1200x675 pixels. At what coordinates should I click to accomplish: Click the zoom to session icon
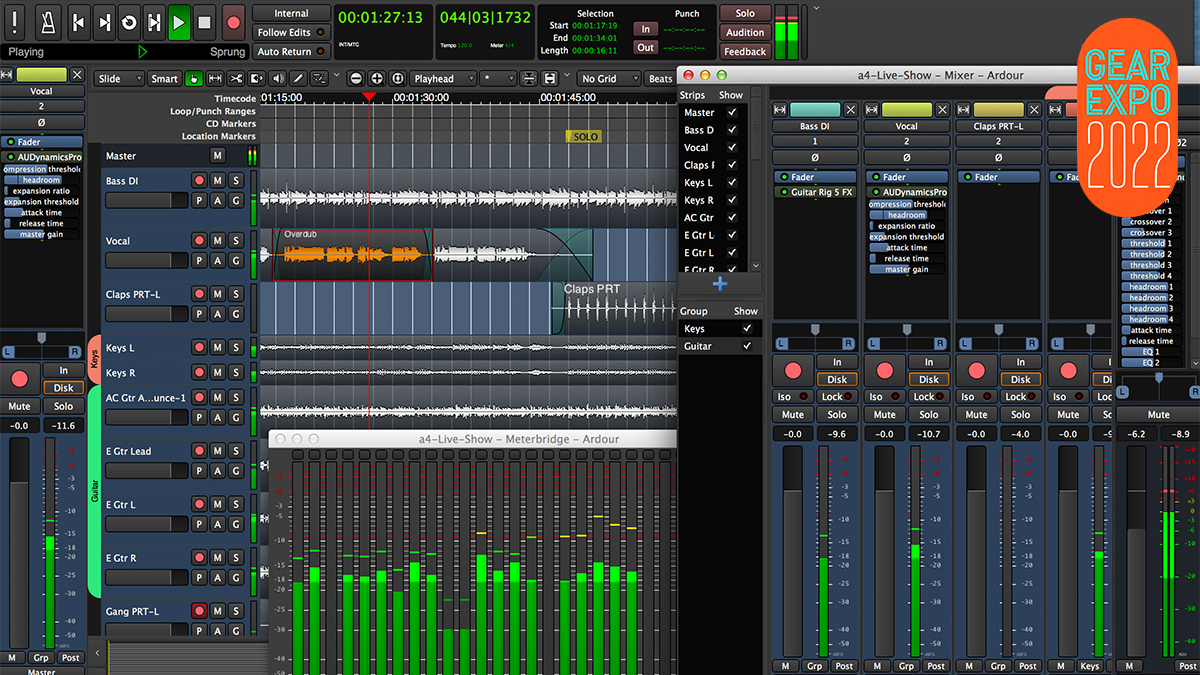(398, 79)
